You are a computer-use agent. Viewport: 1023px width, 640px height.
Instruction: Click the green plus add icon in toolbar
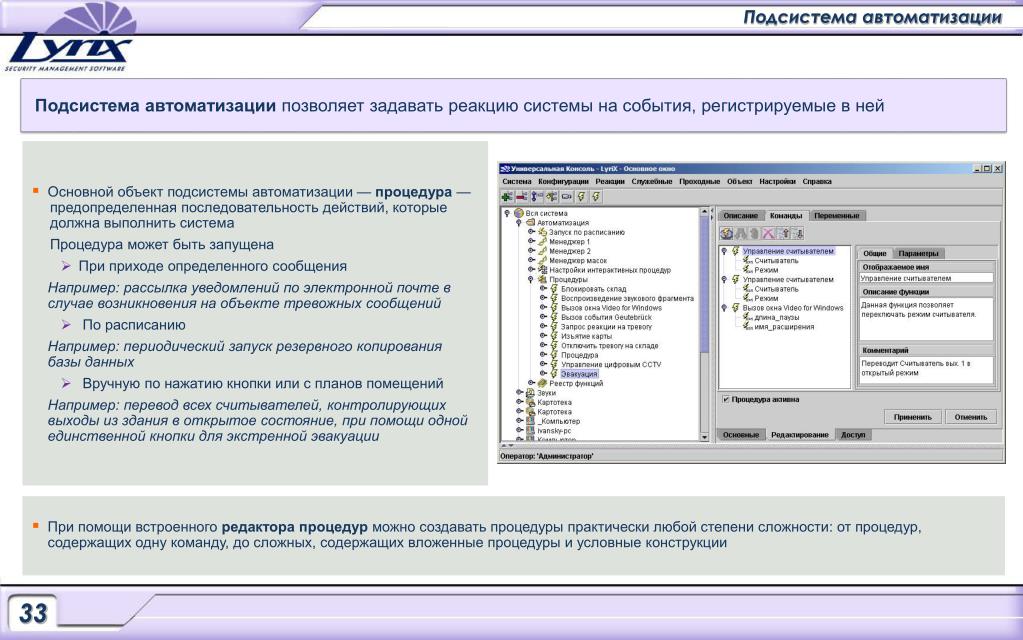pyautogui.click(x=507, y=196)
